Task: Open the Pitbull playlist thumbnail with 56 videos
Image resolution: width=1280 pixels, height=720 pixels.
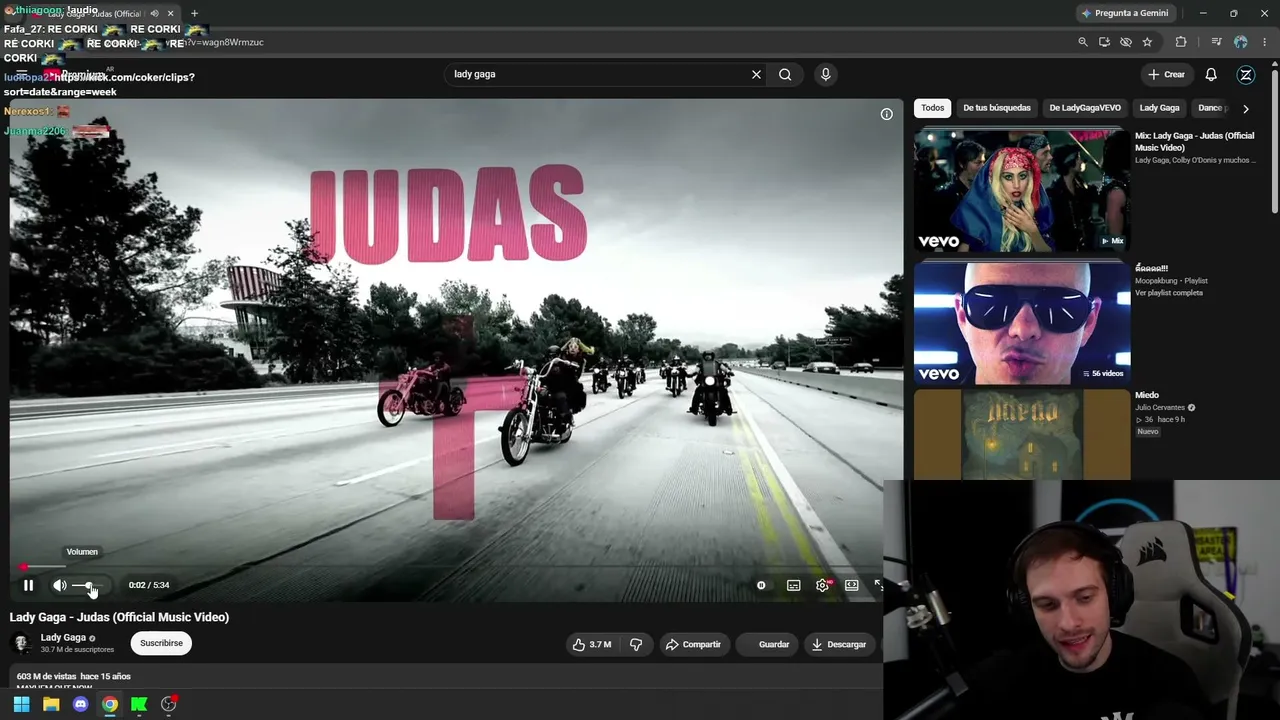Action: pyautogui.click(x=1021, y=323)
